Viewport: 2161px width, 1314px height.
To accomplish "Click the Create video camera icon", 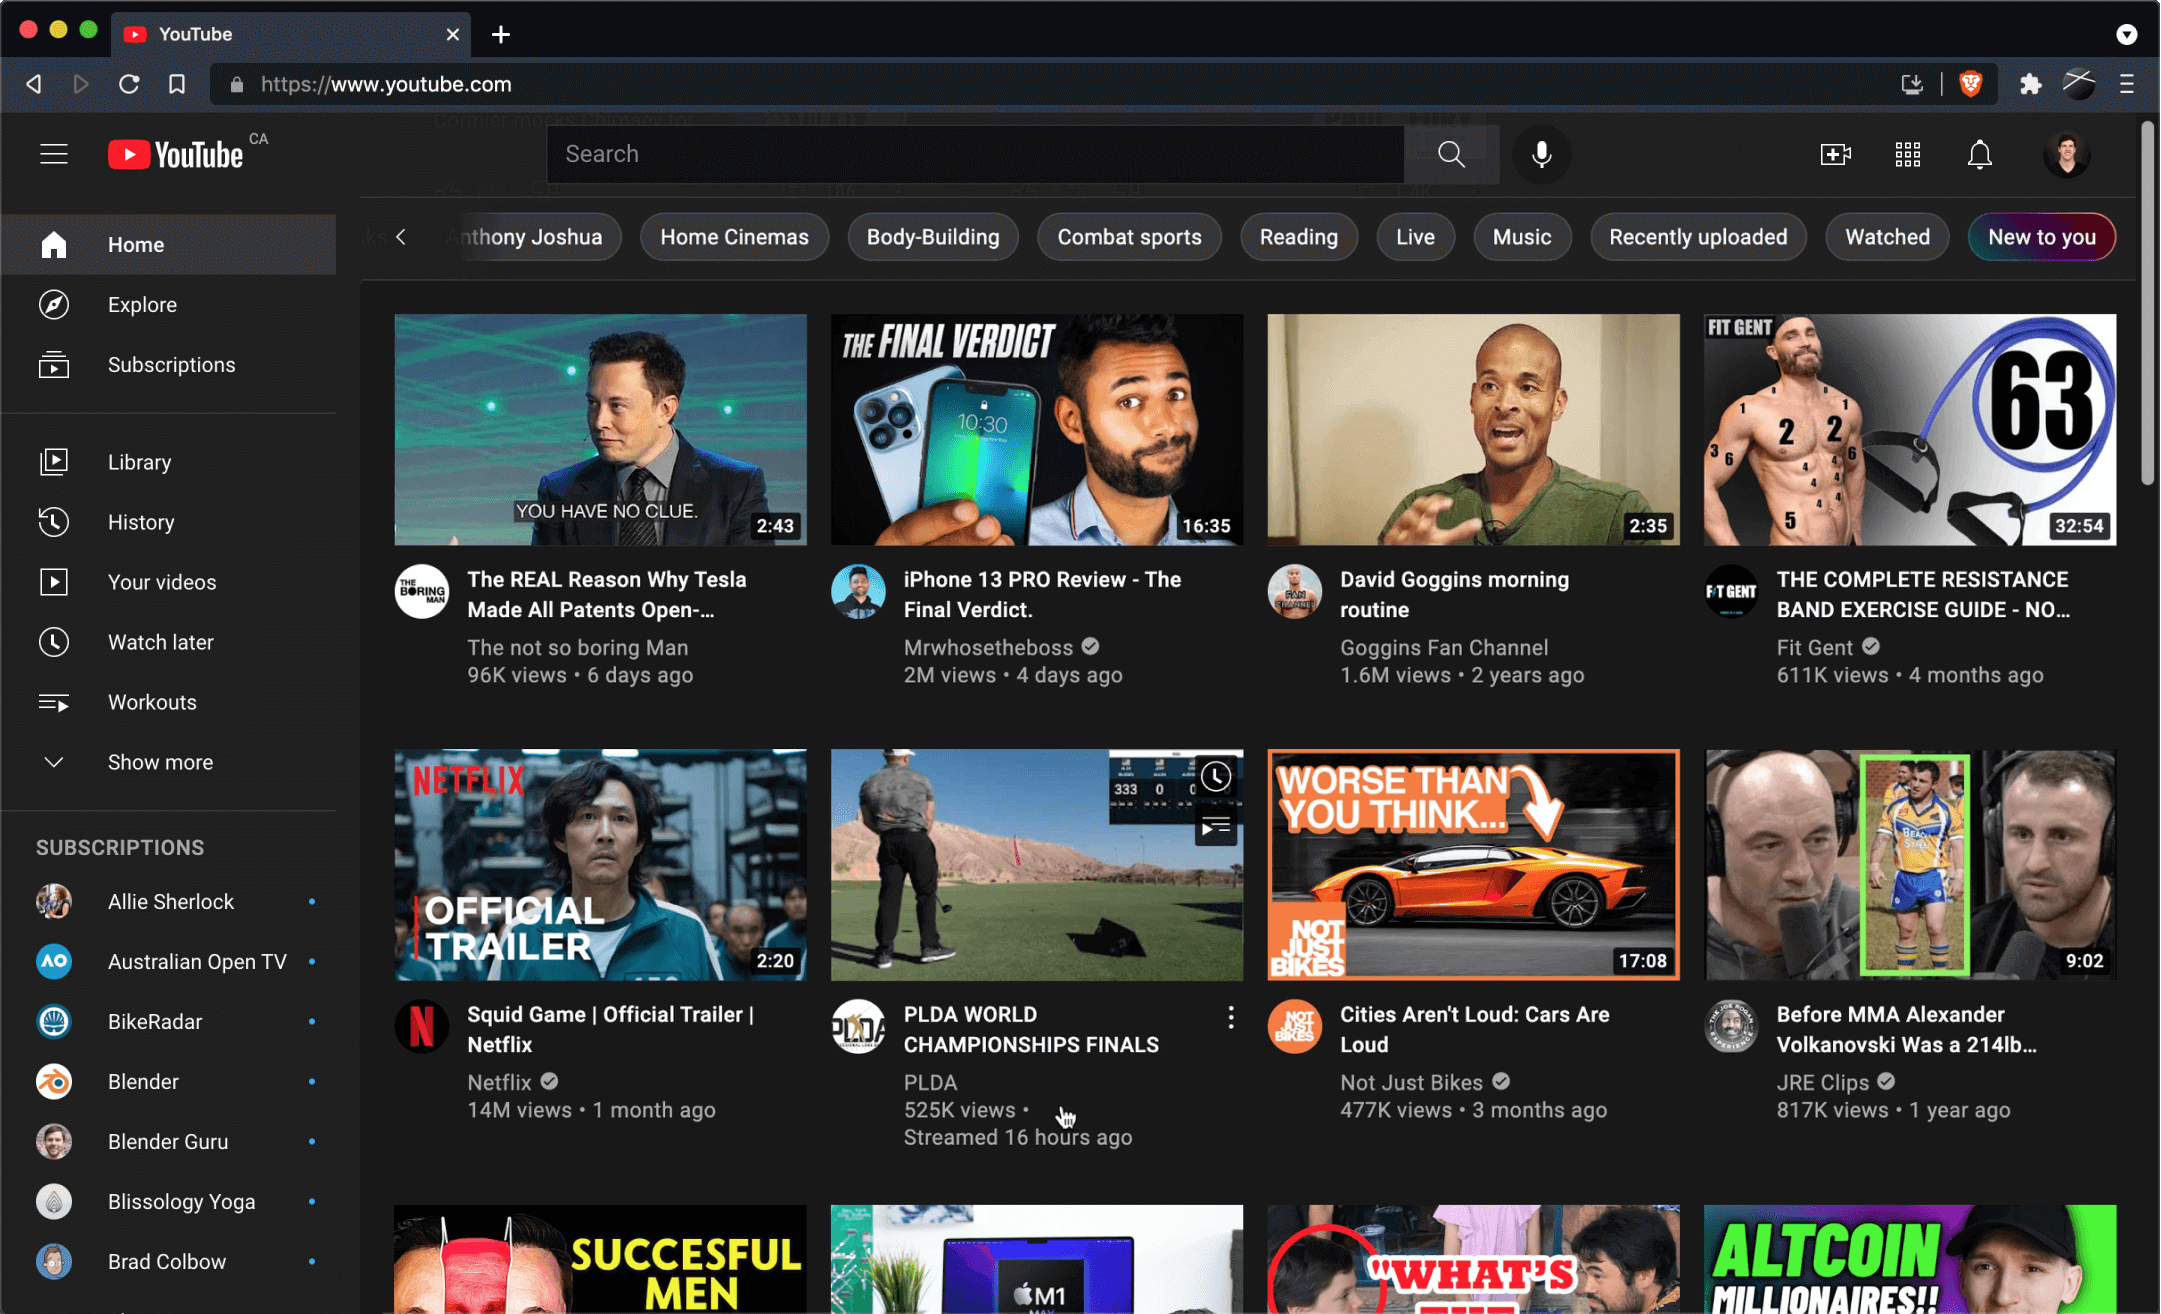I will [x=1835, y=154].
